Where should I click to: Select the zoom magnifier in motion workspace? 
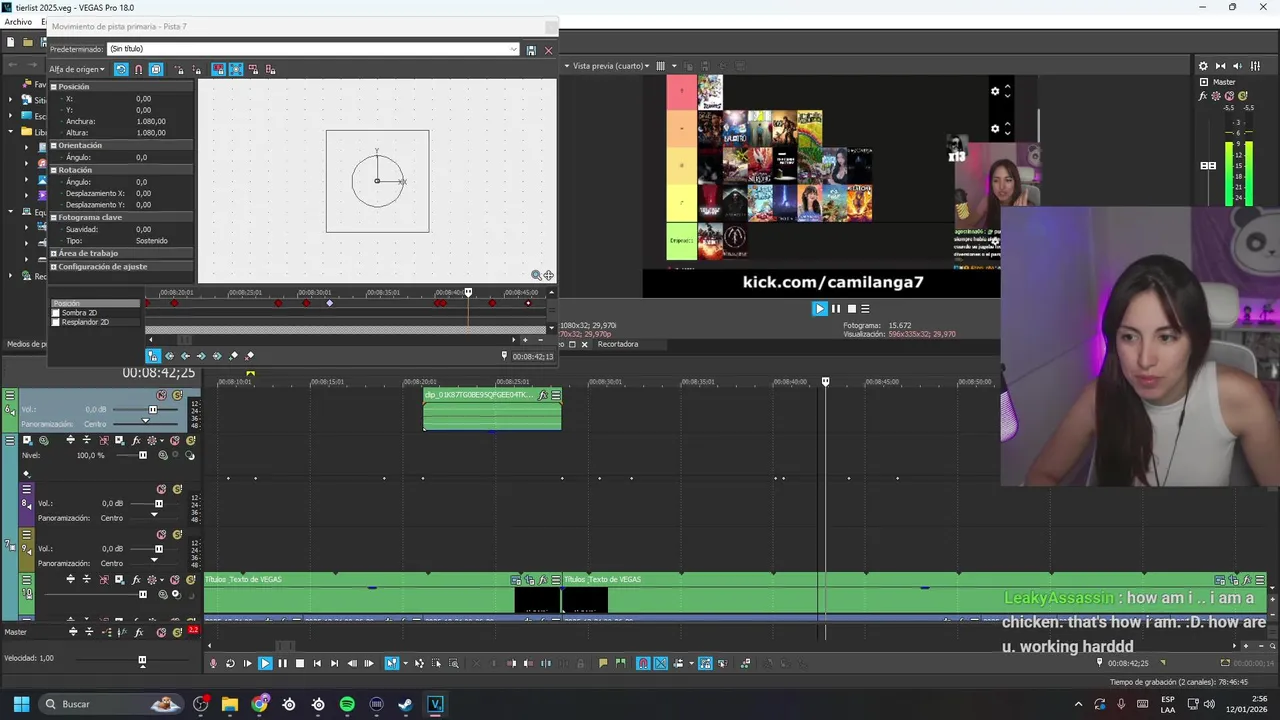(536, 275)
